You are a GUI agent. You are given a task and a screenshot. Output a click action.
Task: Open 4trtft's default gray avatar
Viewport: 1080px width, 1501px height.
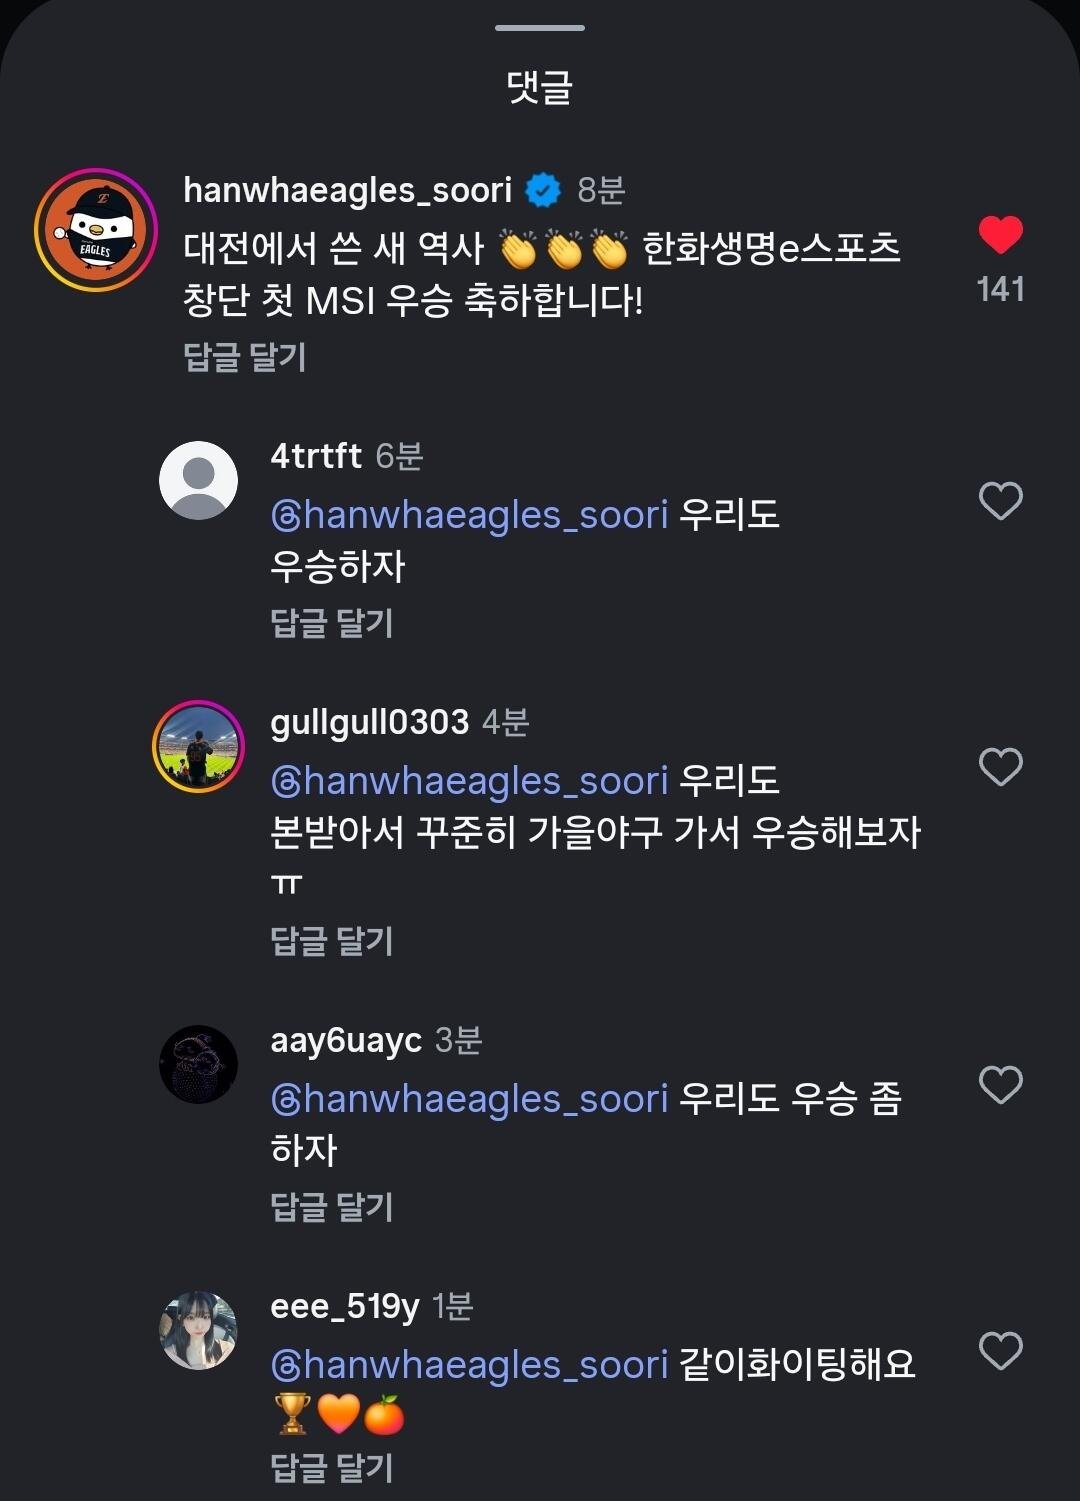198,481
